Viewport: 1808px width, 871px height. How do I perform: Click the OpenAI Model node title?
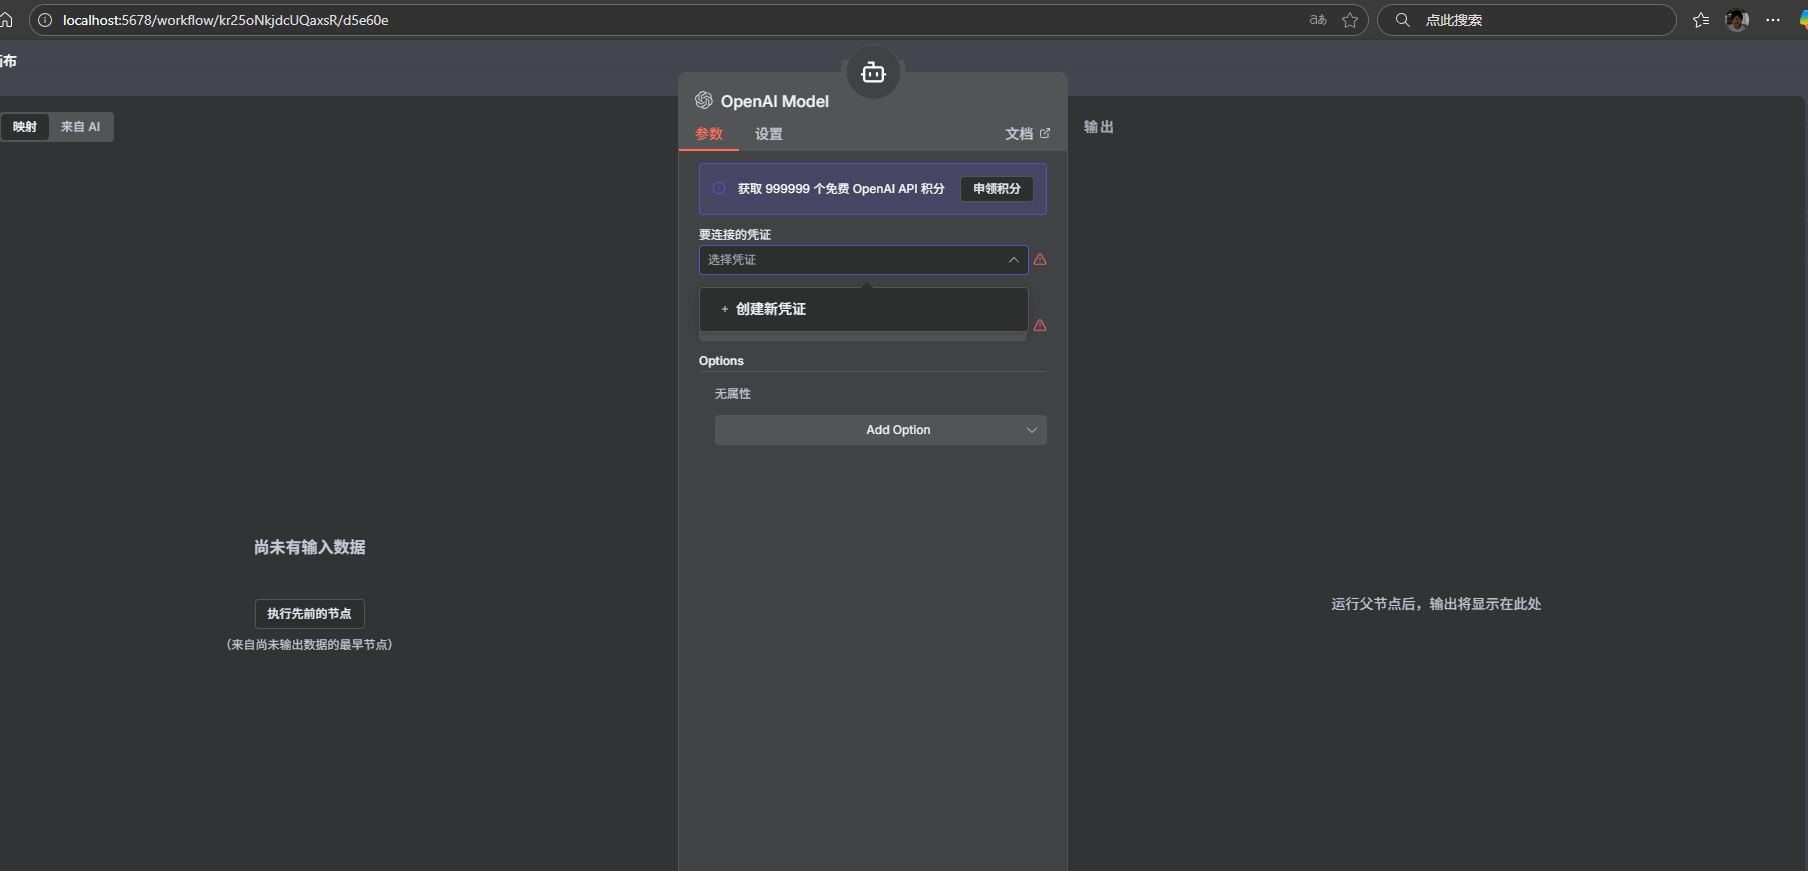click(775, 101)
